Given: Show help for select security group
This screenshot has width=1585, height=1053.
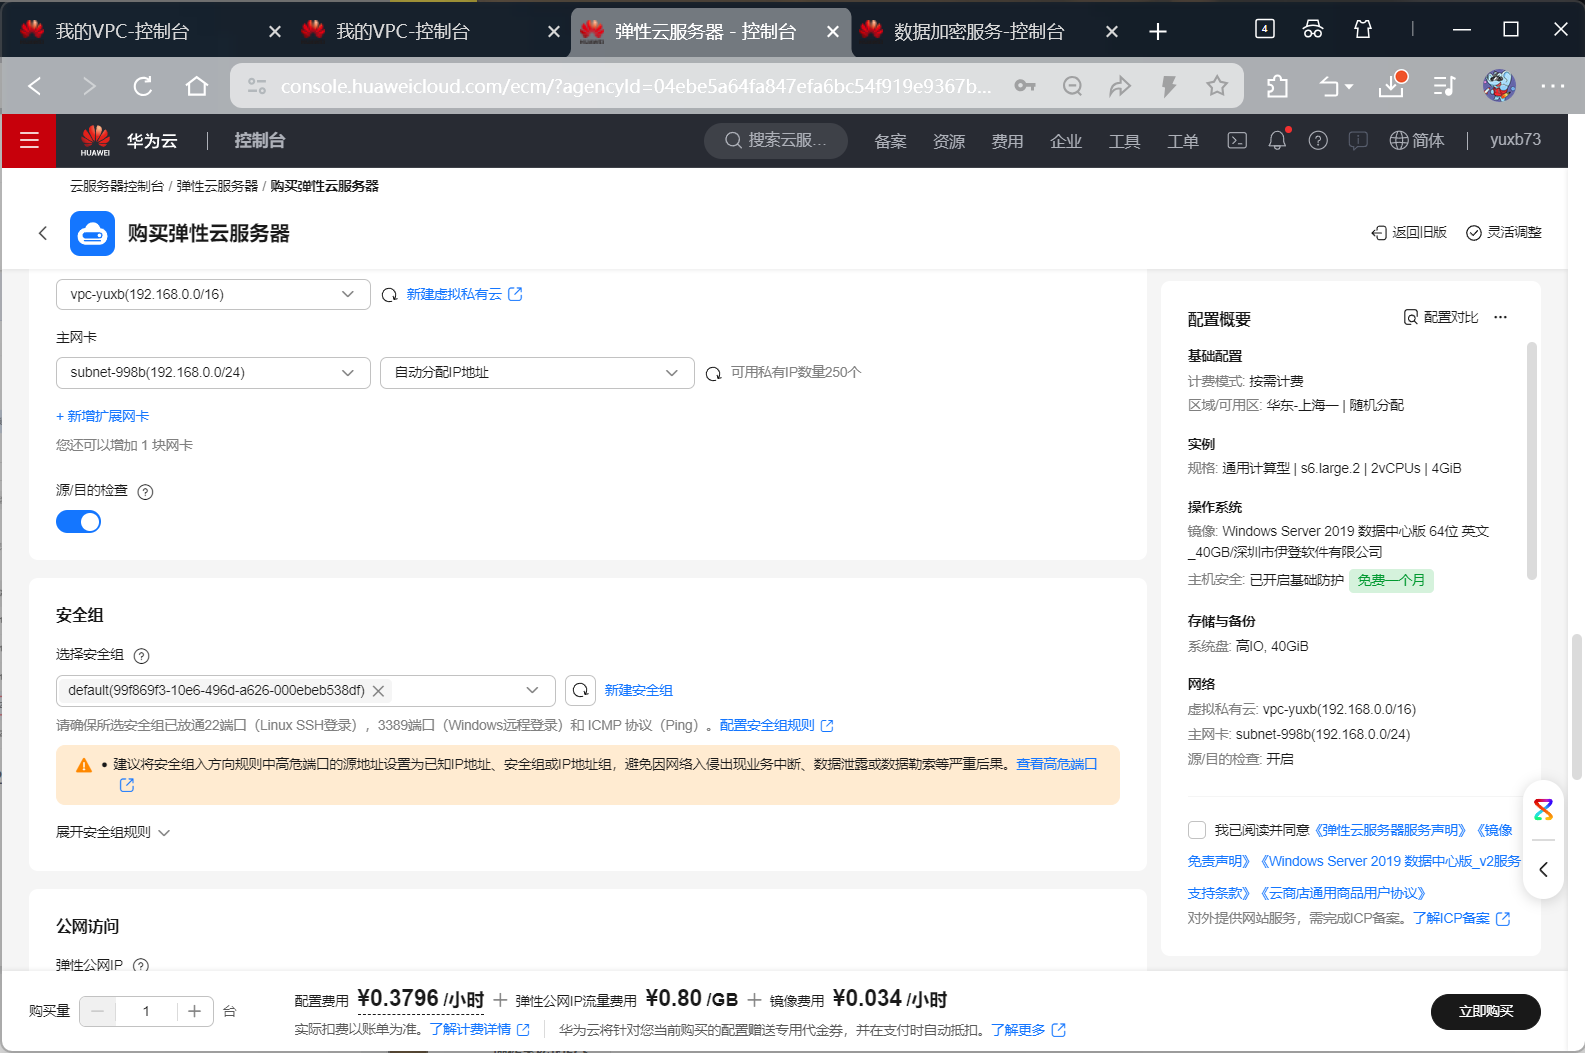Looking at the screenshot, I should [x=141, y=656].
